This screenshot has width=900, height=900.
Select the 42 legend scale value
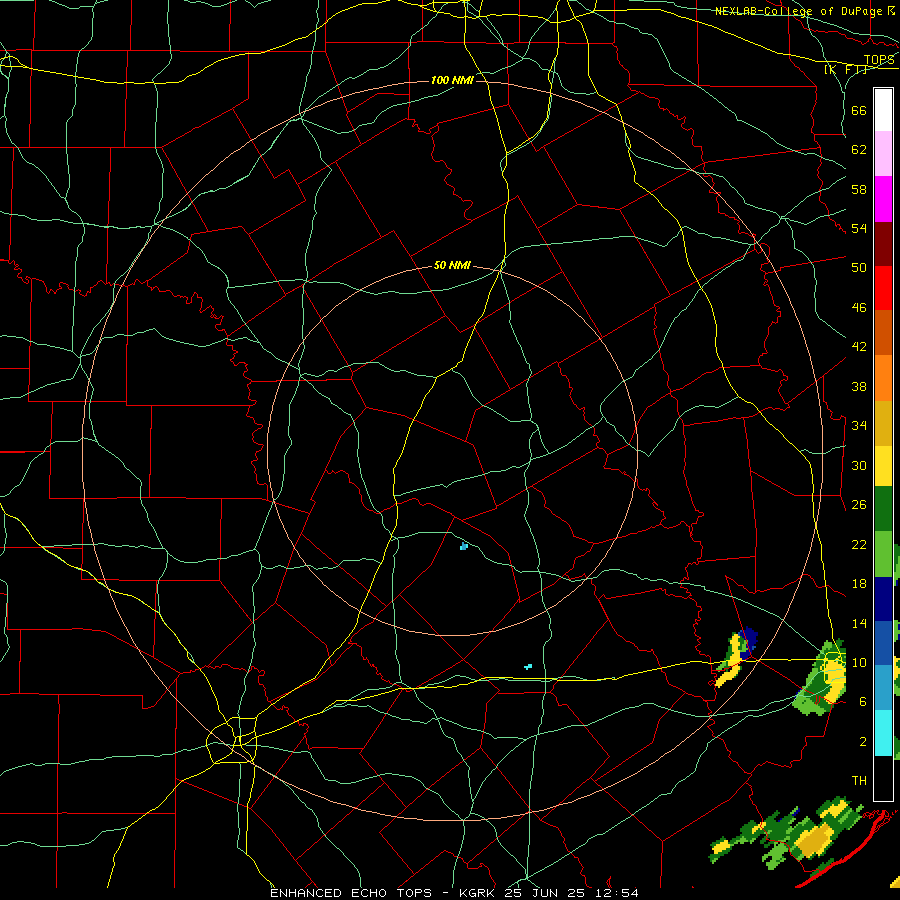tap(859, 347)
